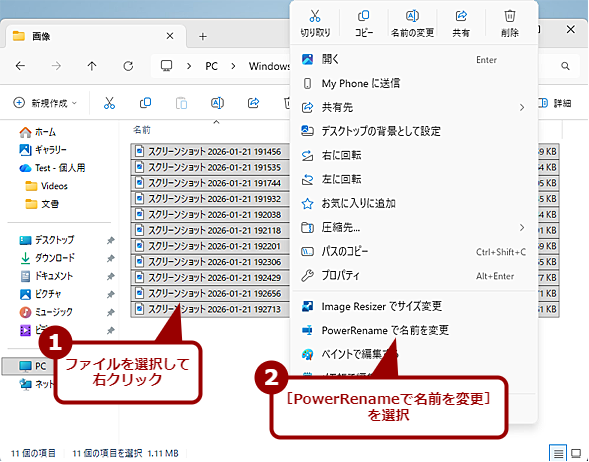
Task: Expand the chevron after PC breadcrumb
Action: 233,66
